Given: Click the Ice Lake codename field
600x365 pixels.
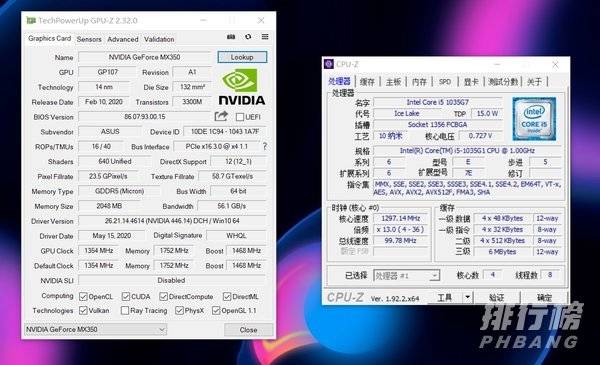Looking at the screenshot, I should [x=407, y=113].
